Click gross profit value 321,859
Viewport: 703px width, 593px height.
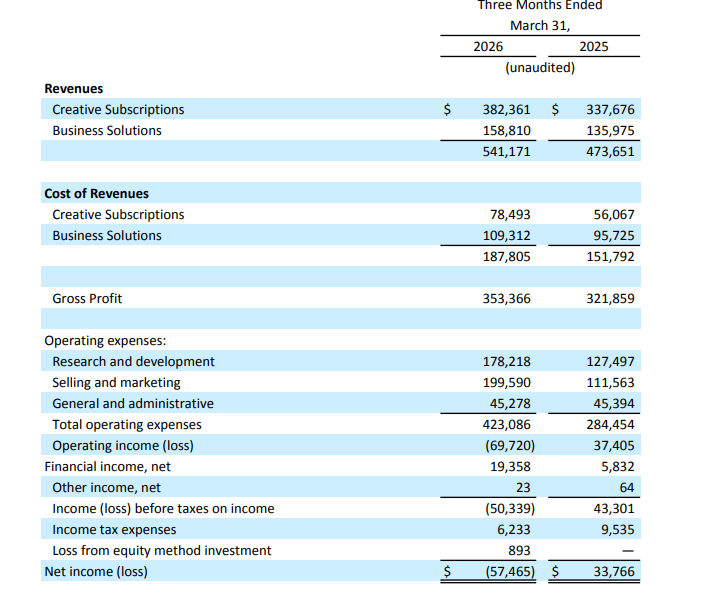pos(610,299)
